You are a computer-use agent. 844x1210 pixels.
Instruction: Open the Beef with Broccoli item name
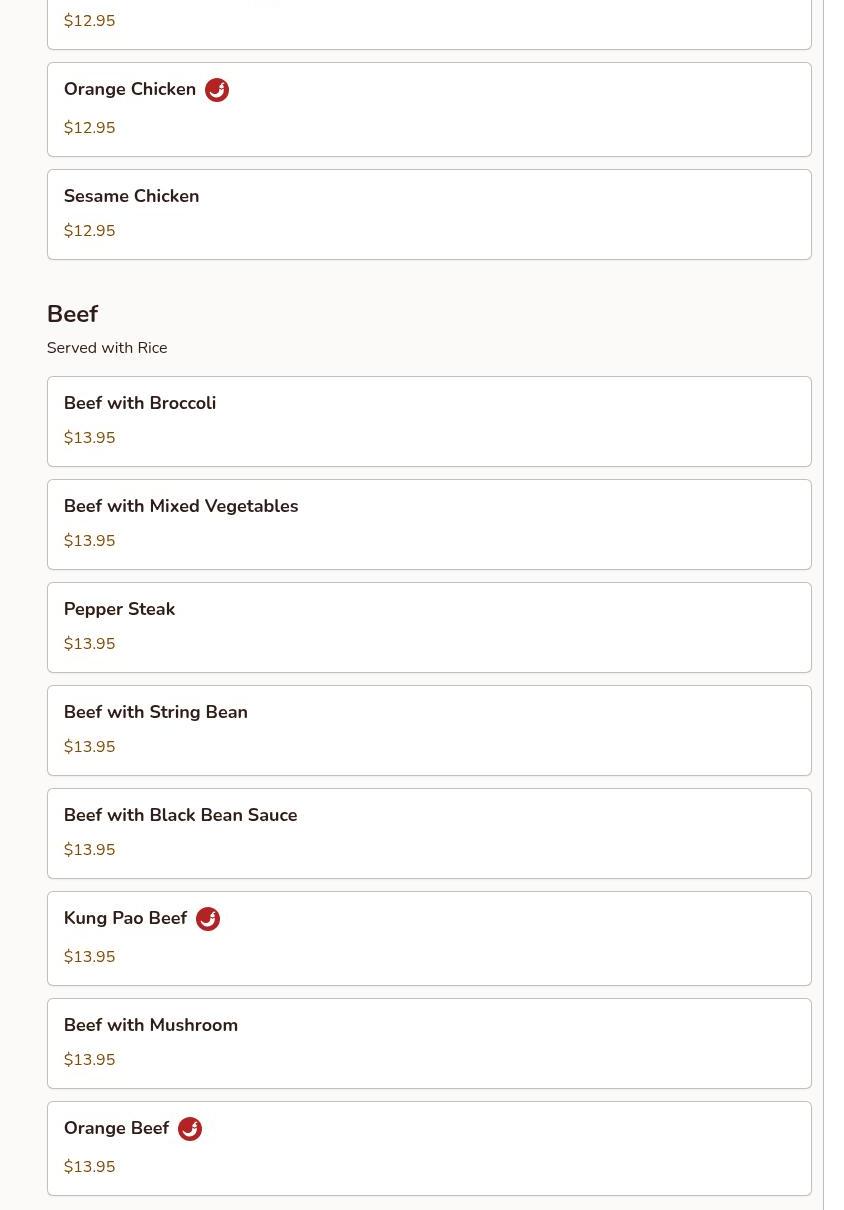140,403
